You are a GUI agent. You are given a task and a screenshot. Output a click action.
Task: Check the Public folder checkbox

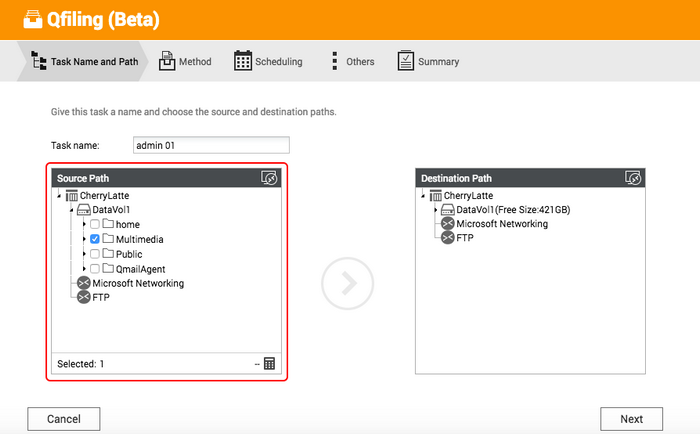(x=95, y=254)
